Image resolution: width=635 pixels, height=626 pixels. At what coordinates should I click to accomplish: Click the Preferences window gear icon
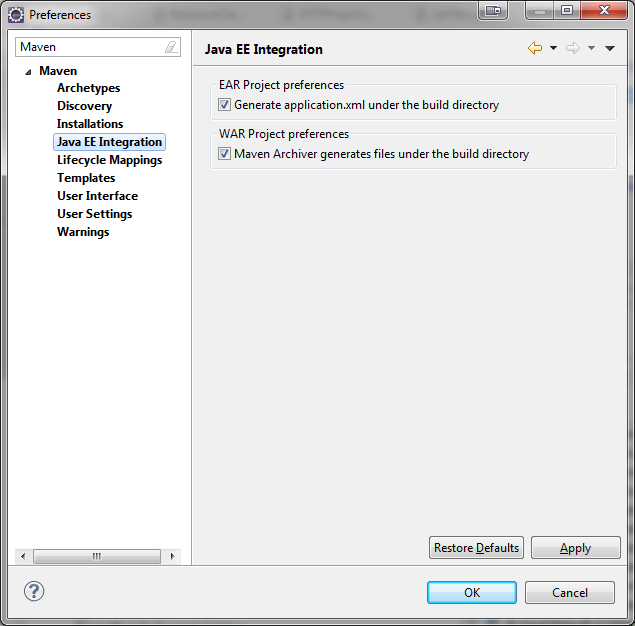(16, 15)
